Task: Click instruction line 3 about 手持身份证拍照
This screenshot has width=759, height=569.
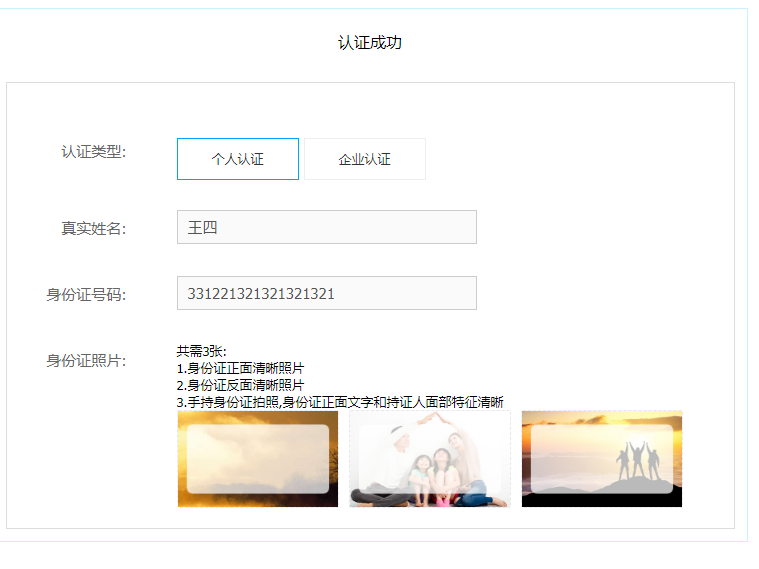Action: [x=339, y=402]
